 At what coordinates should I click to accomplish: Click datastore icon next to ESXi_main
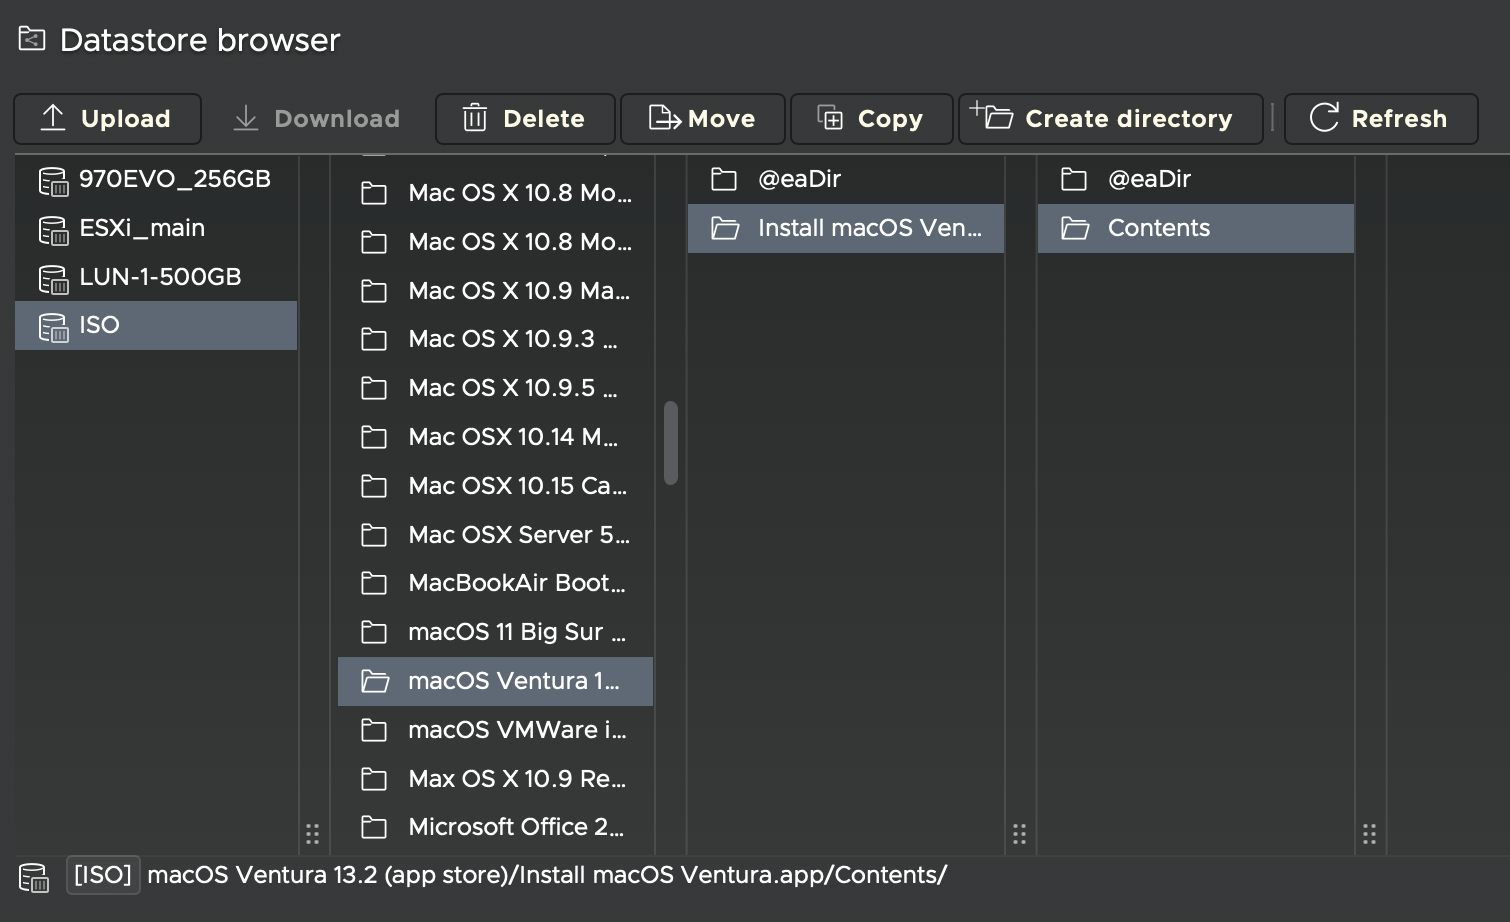(53, 230)
